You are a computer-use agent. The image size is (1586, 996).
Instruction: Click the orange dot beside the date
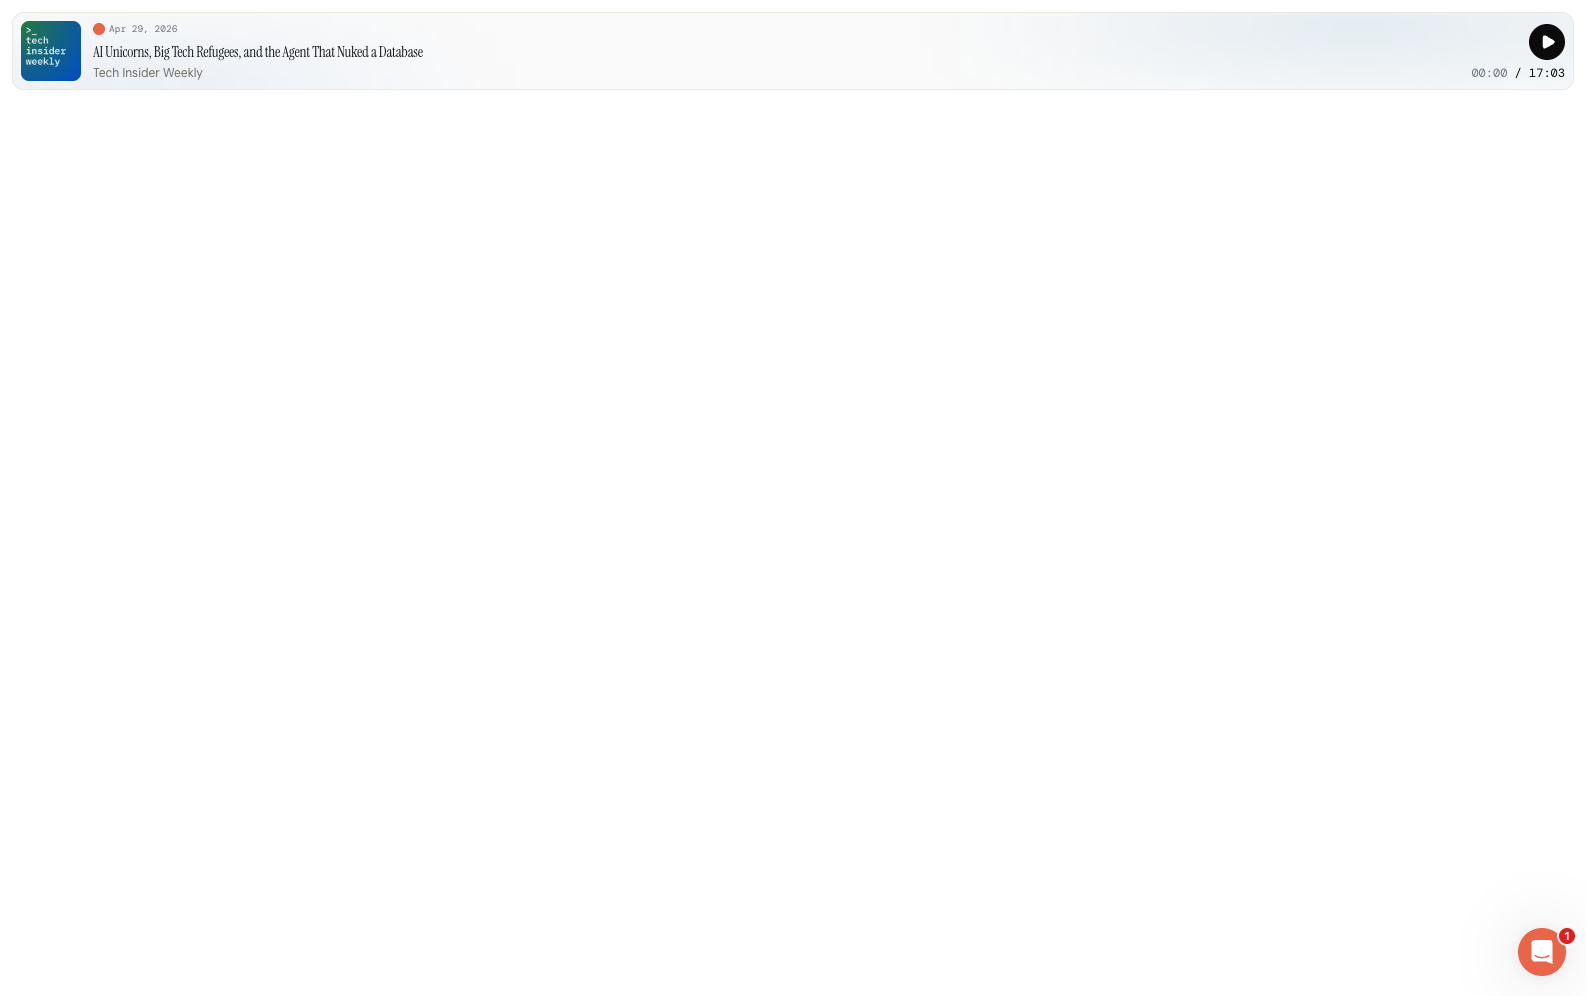pos(99,29)
